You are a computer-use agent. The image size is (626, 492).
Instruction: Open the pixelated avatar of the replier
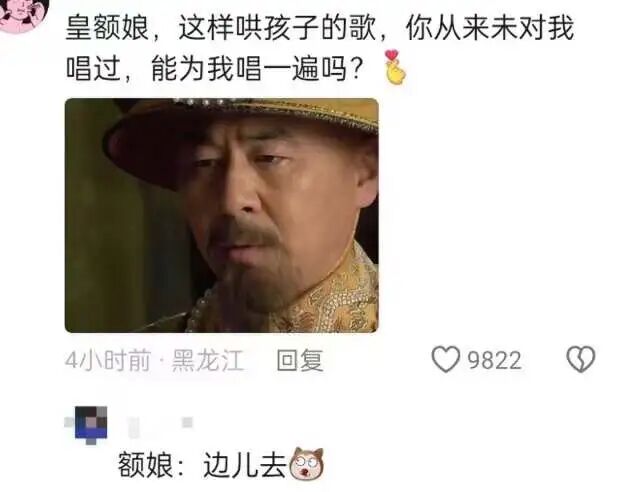(x=91, y=423)
